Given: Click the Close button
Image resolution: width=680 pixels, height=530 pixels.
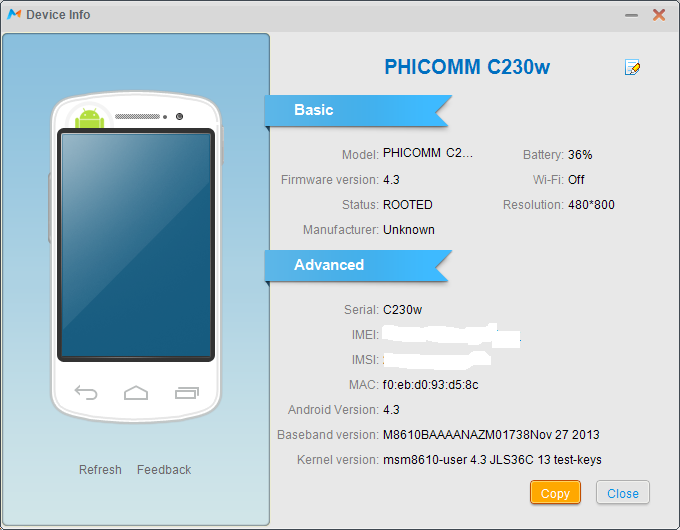Looking at the screenshot, I should coord(623,492).
